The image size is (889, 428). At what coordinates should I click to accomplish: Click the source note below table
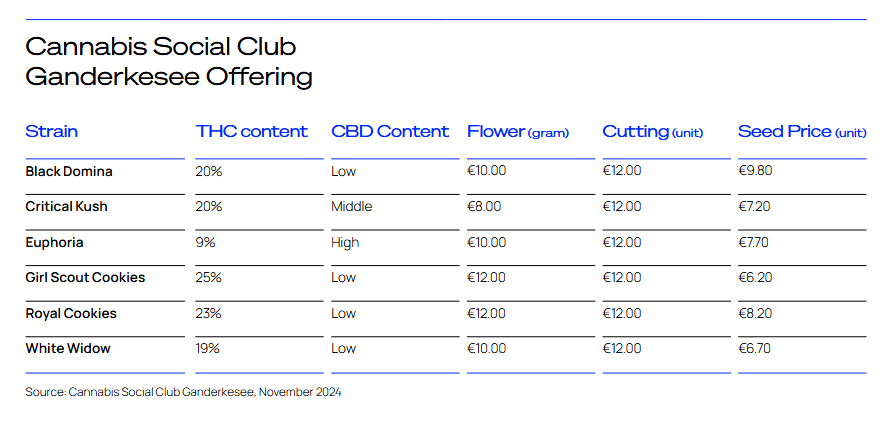pyautogui.click(x=183, y=392)
